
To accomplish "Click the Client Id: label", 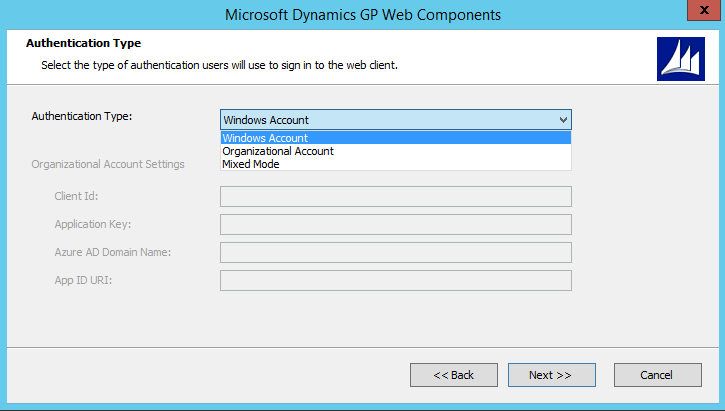I will (76, 196).
